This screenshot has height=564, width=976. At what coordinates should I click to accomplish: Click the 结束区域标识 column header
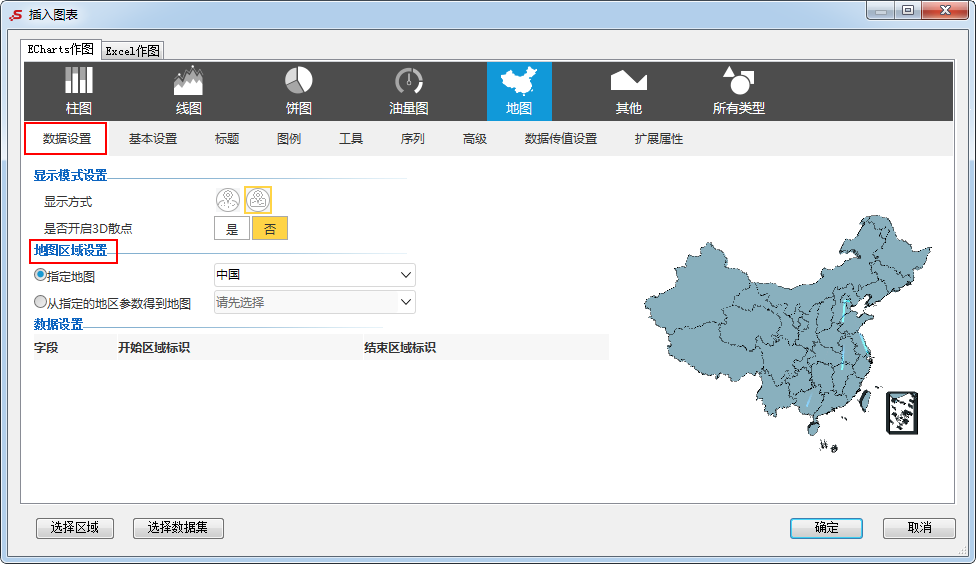point(400,347)
